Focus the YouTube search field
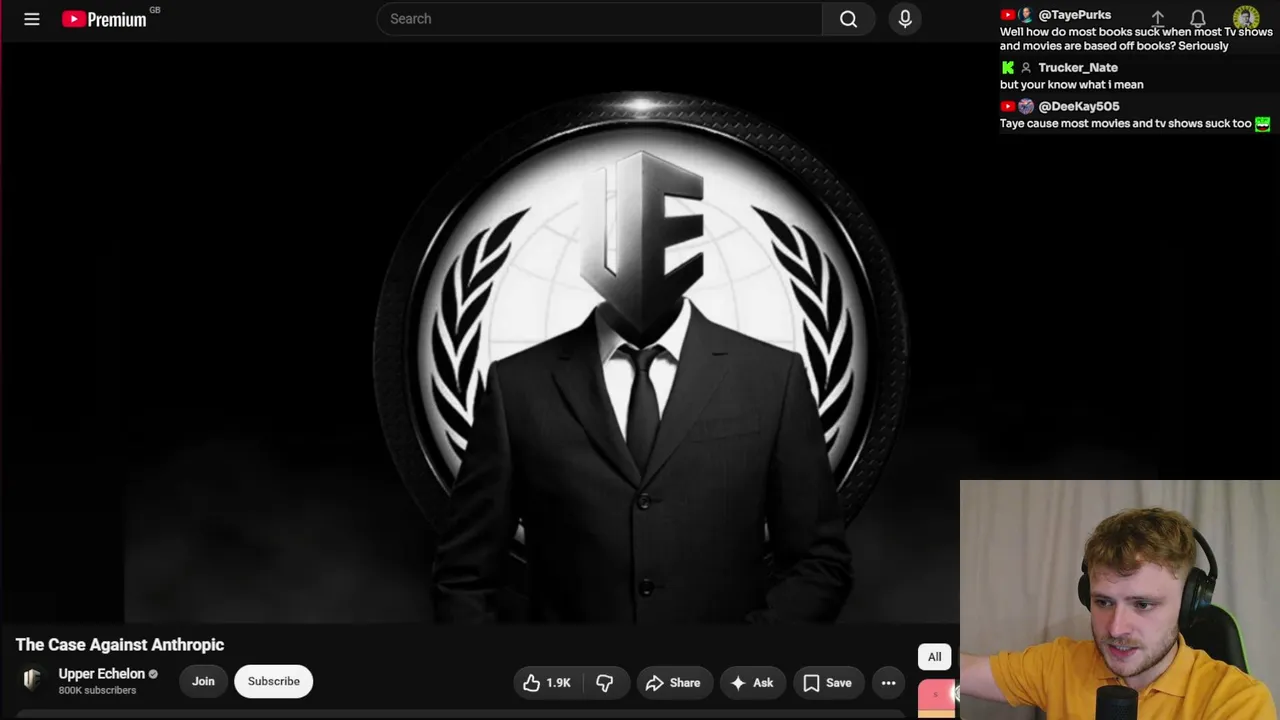 pos(599,19)
